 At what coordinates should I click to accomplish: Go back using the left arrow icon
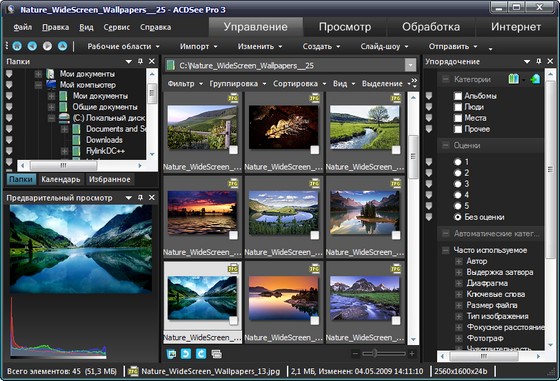[32, 46]
